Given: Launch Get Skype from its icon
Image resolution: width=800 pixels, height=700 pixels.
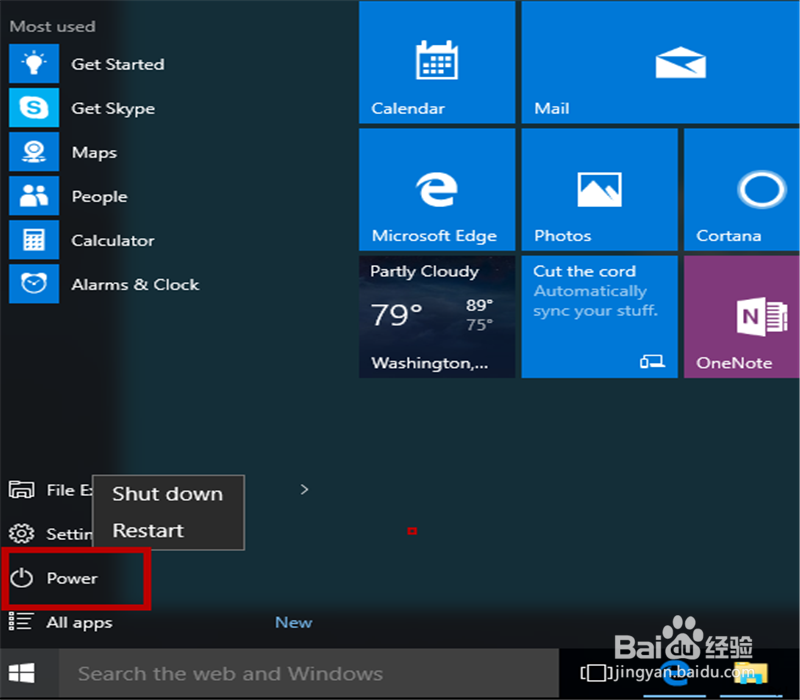Looking at the screenshot, I should [34, 108].
